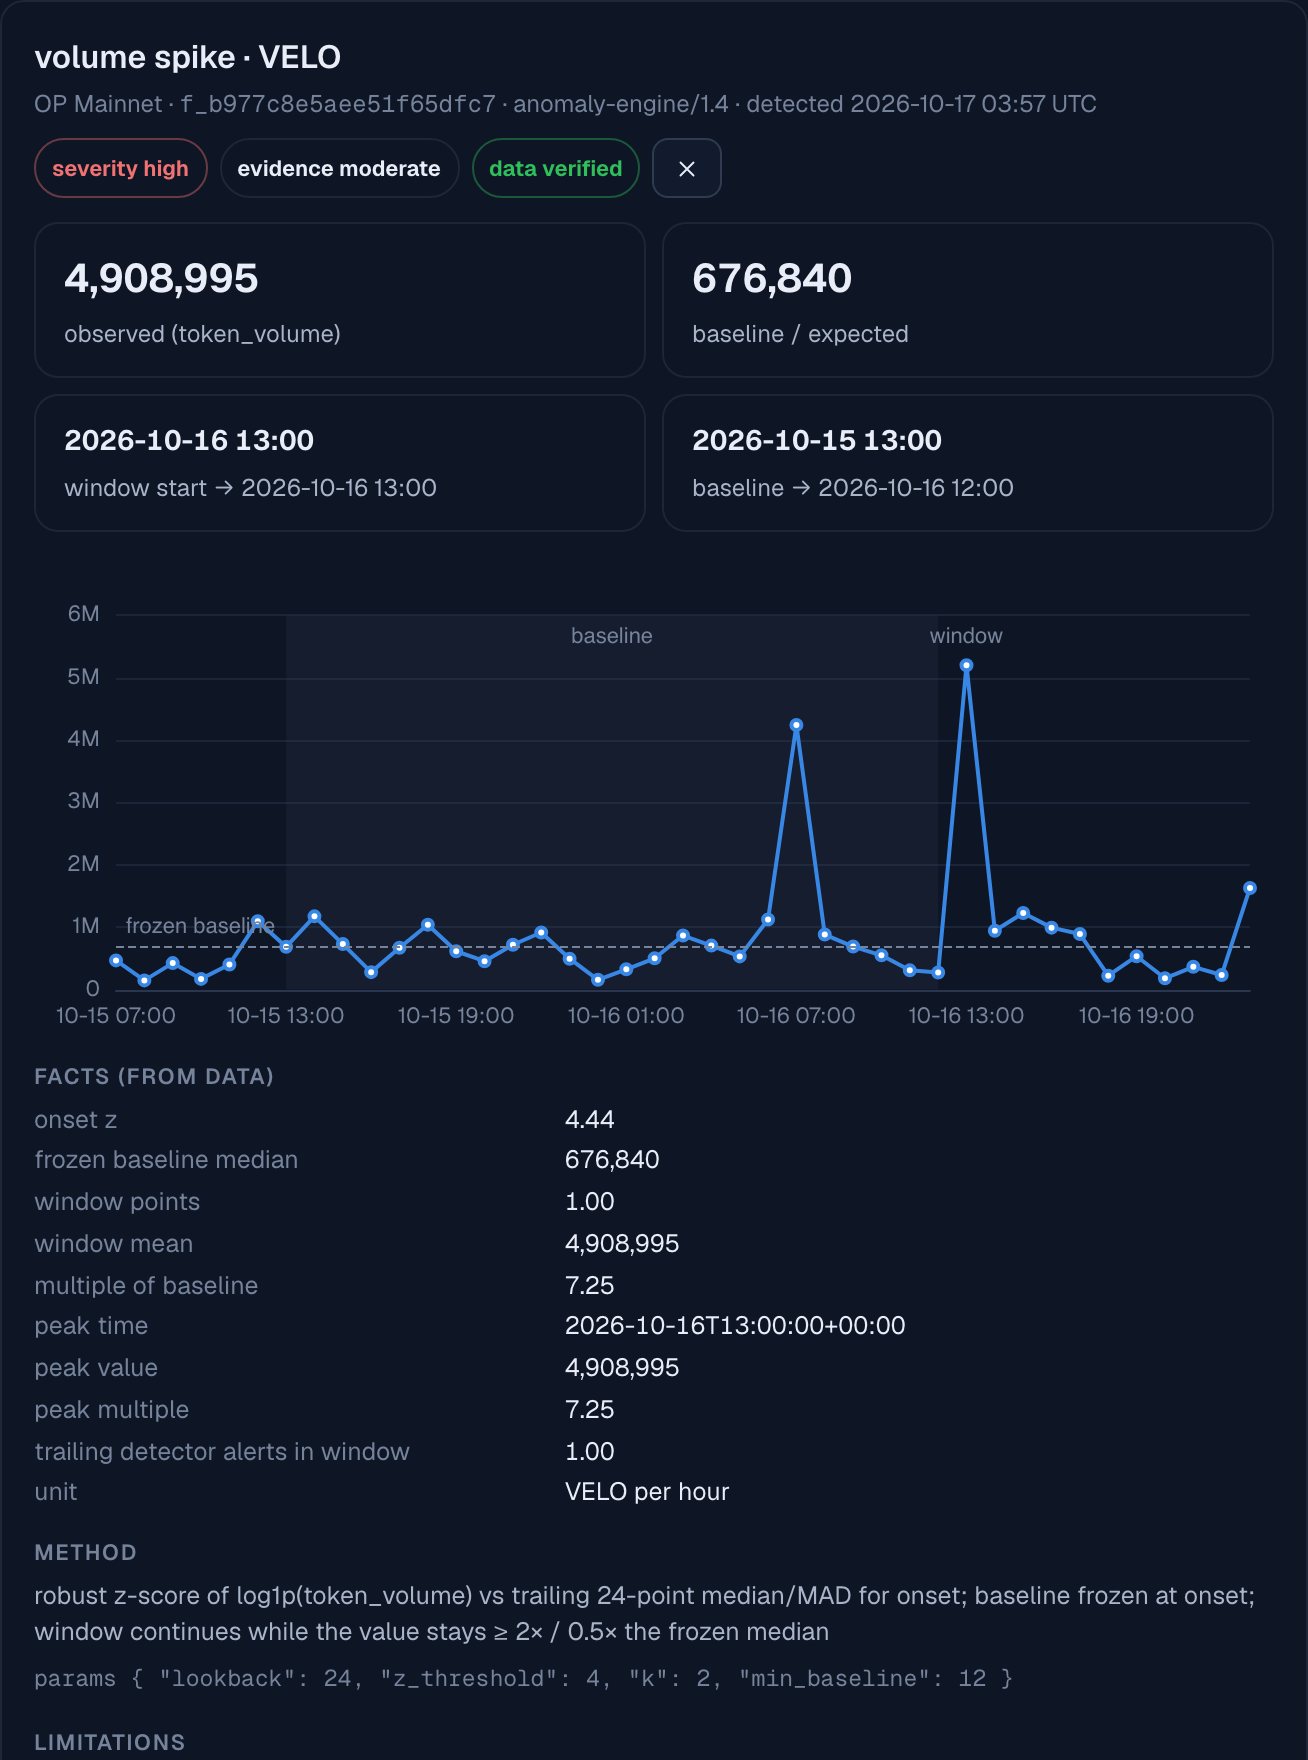Click the 'window' chart region label
This screenshot has height=1760, width=1308.
coord(965,636)
